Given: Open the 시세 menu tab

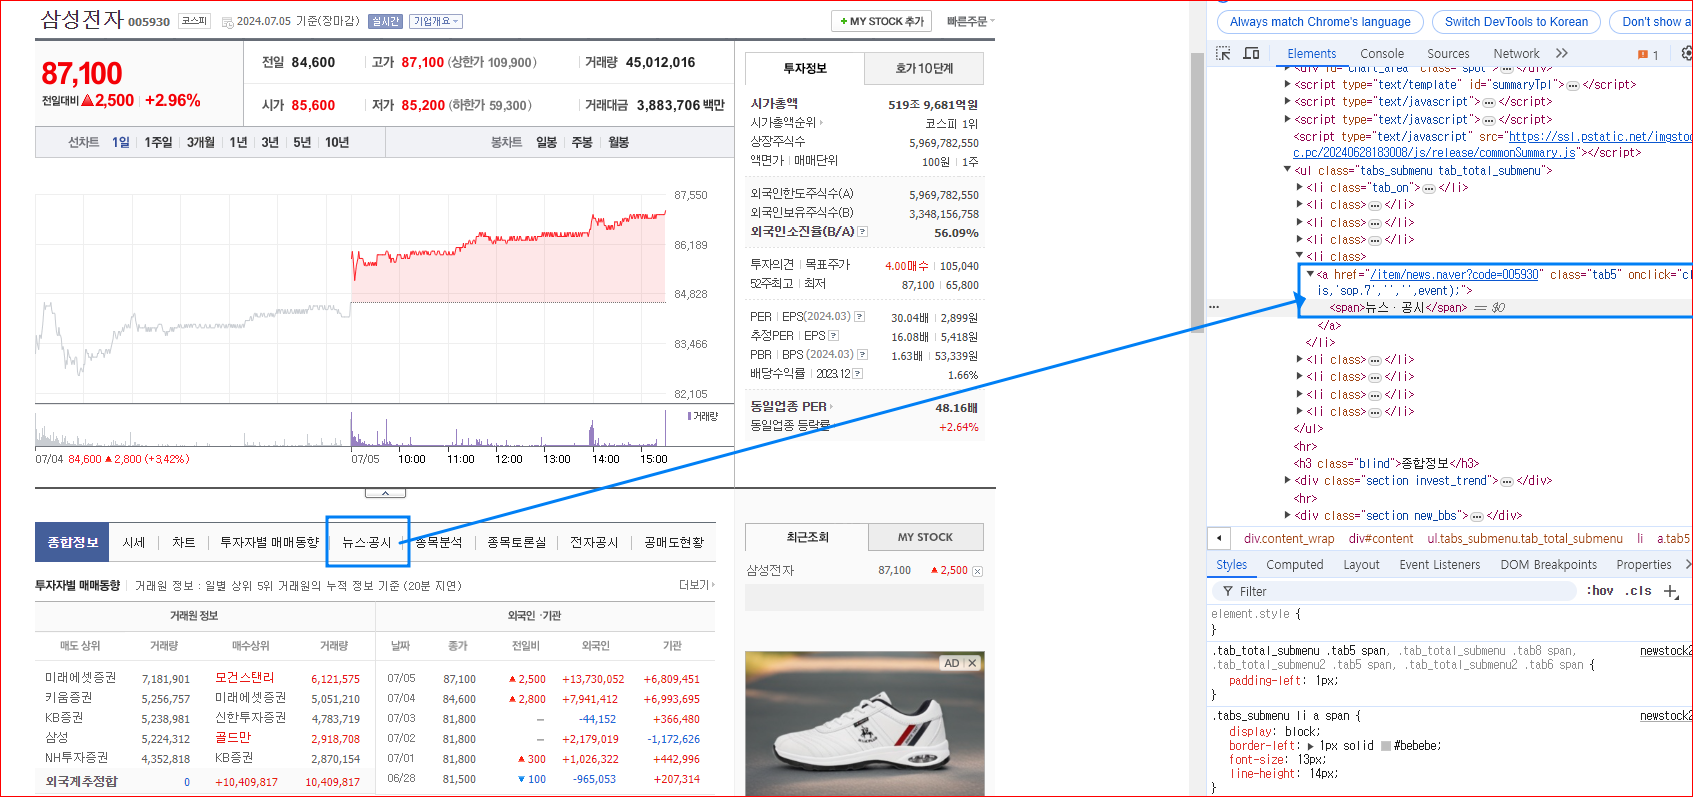Looking at the screenshot, I should [x=134, y=542].
